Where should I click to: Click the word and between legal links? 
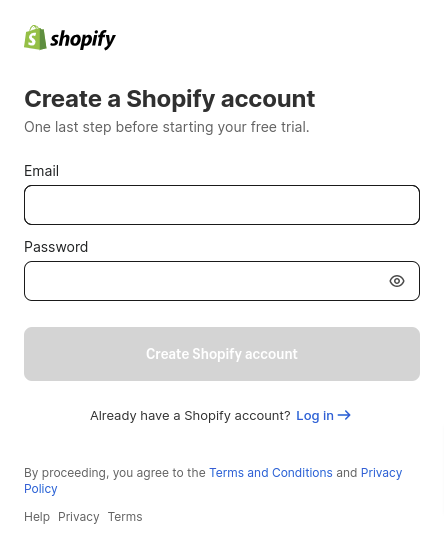point(346,473)
